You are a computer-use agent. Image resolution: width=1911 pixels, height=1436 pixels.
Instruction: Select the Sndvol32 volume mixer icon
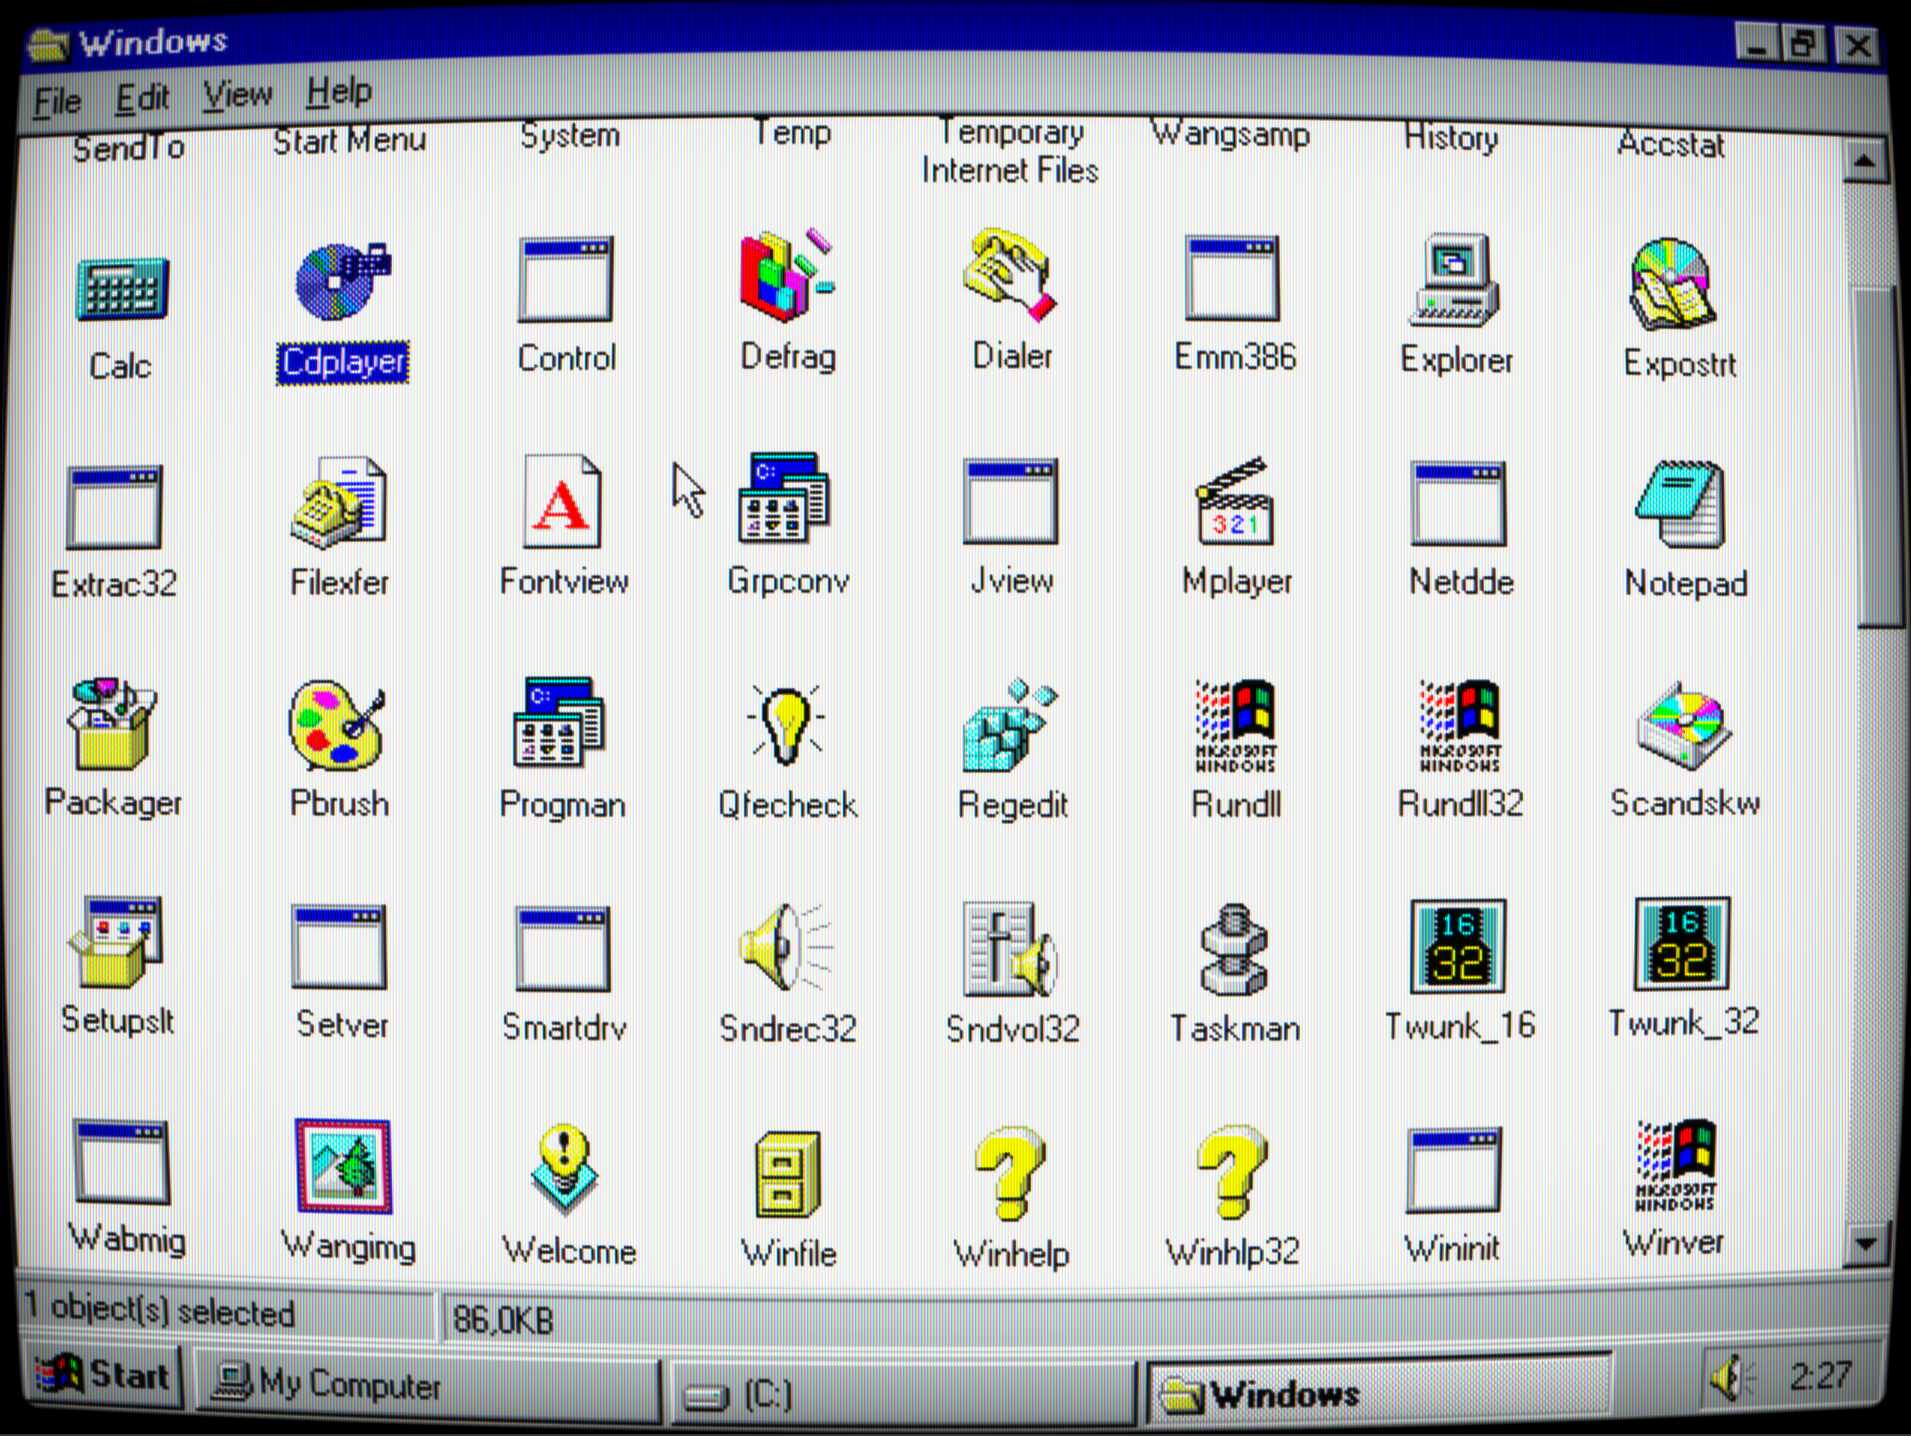click(x=1010, y=949)
